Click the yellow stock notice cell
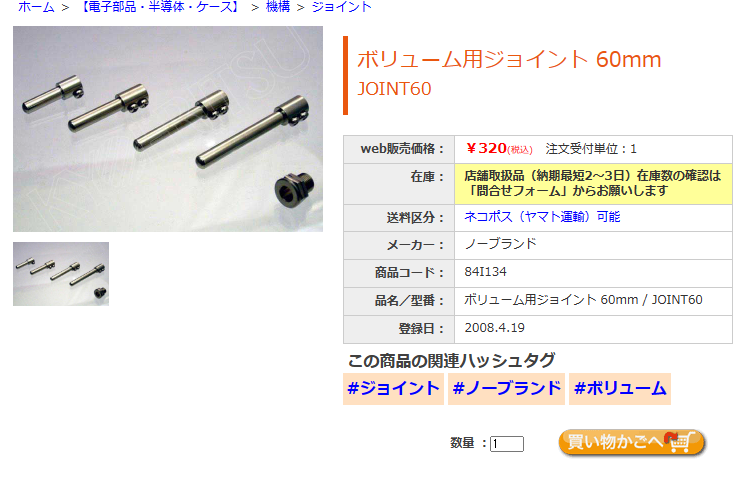The image size is (745, 483). (x=593, y=183)
